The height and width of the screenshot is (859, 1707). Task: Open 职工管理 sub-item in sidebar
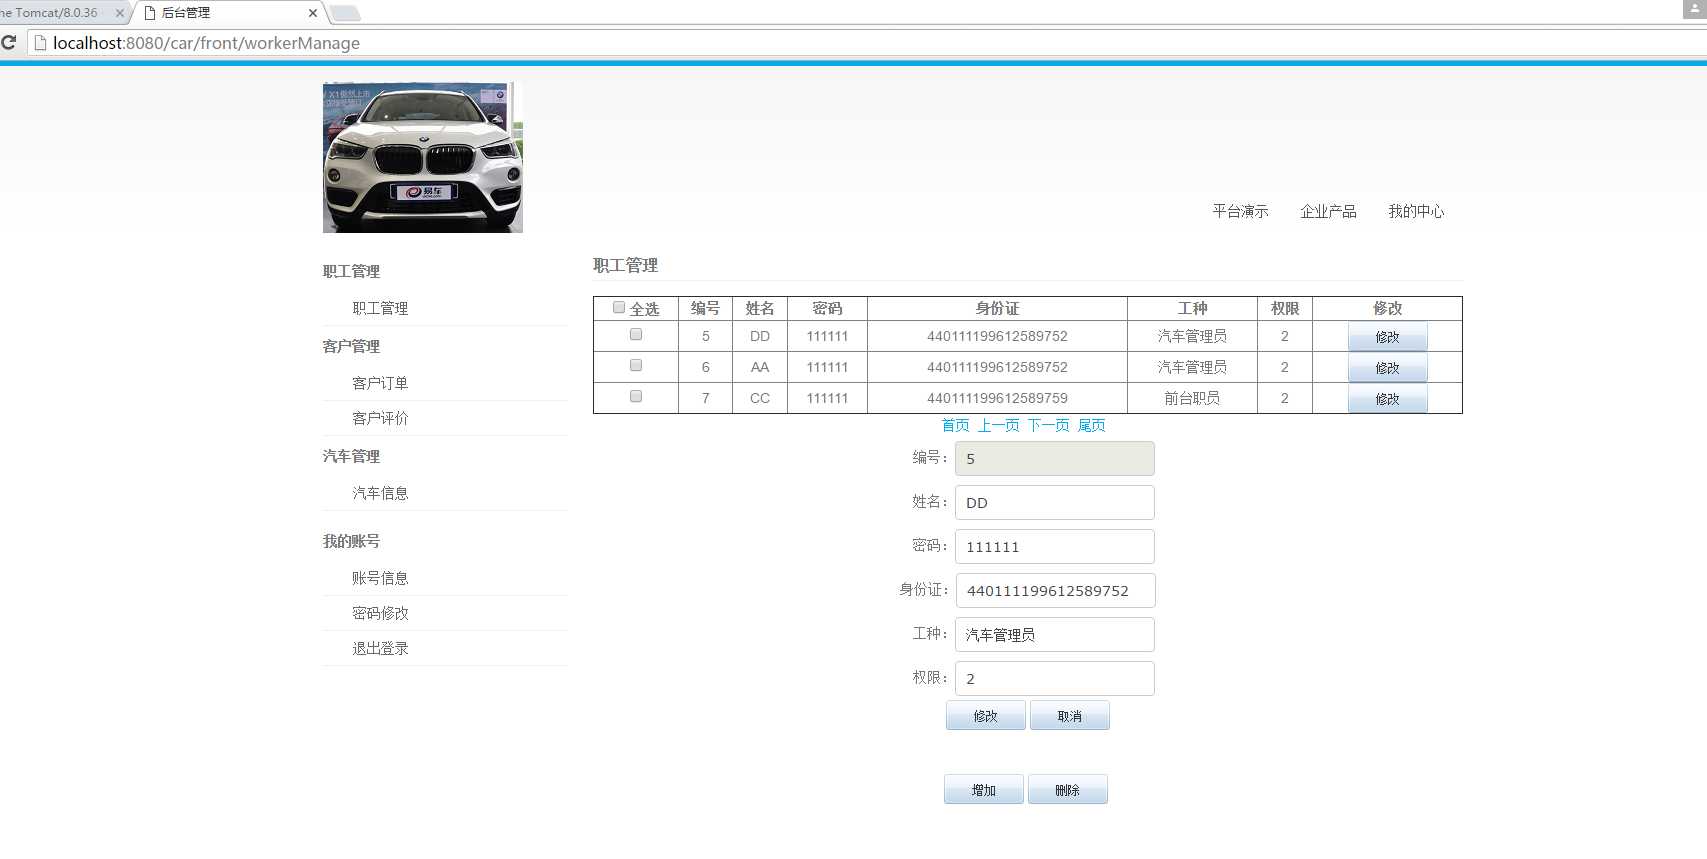coord(380,308)
